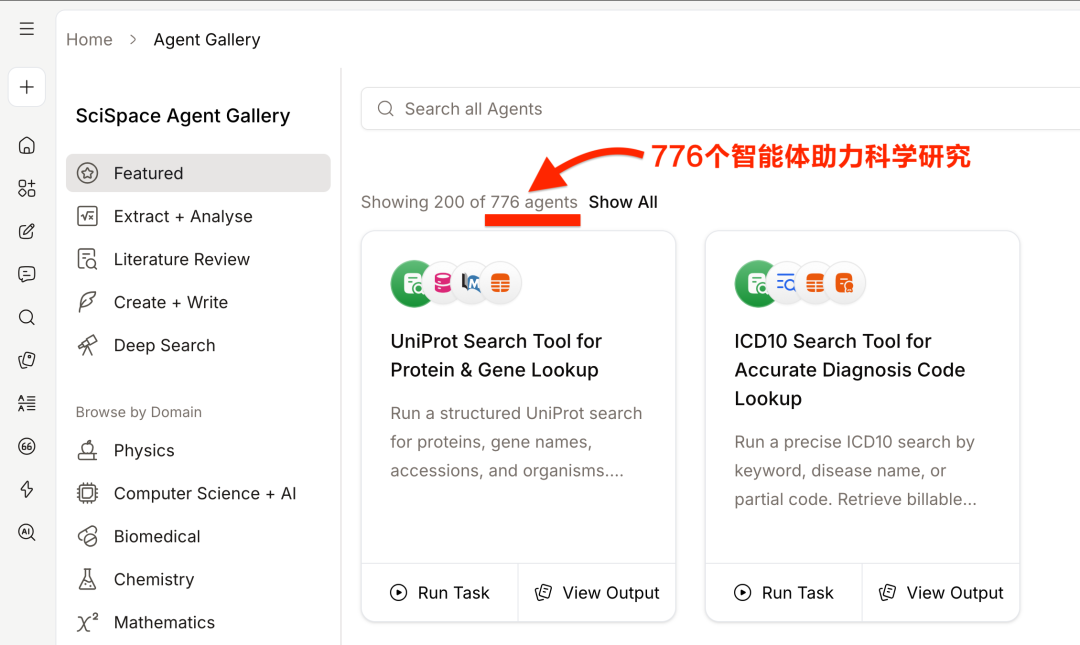Screen dimensions: 1080x645
Task: Open the Mathematics domain
Action: coord(164,622)
